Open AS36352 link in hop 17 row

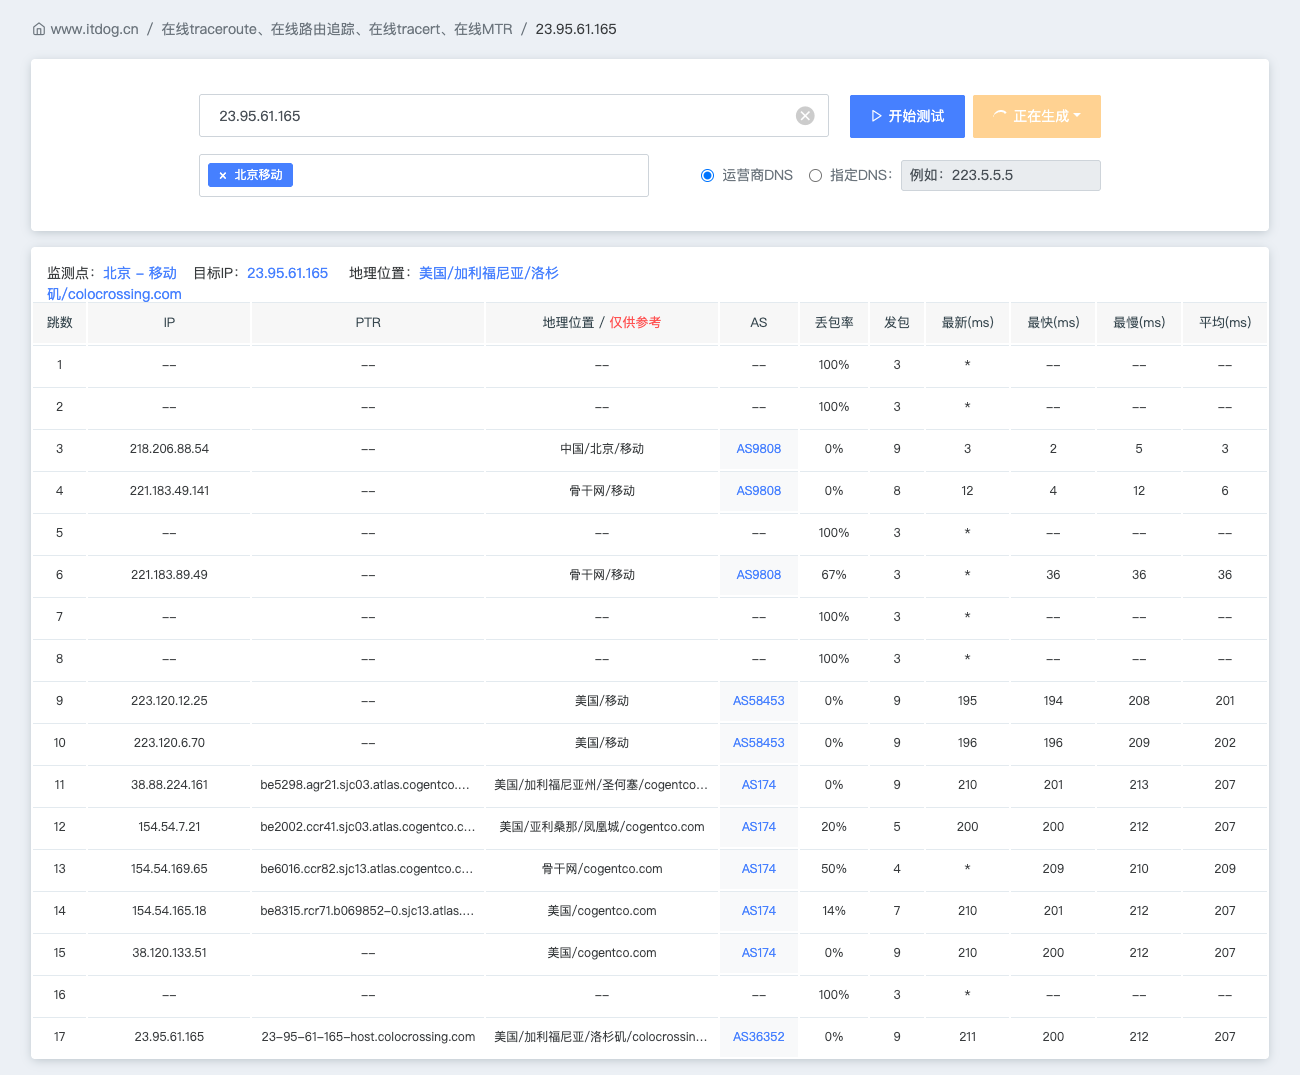click(759, 1037)
